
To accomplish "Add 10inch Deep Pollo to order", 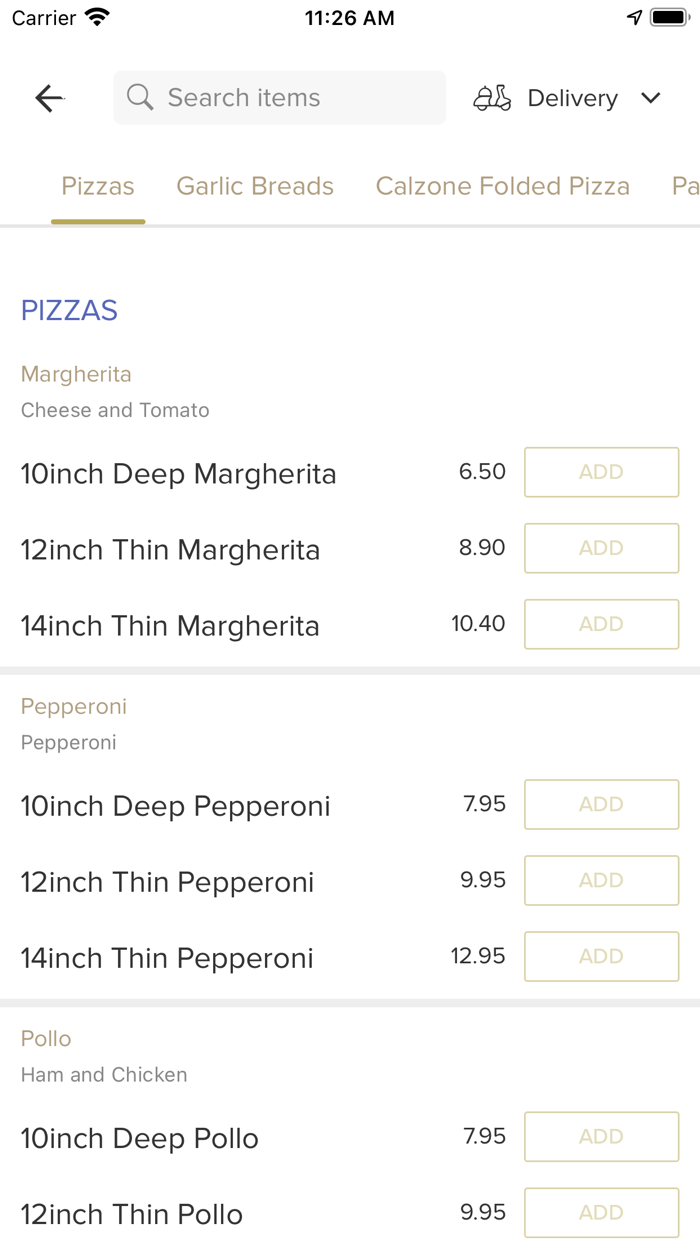I will click(601, 1136).
